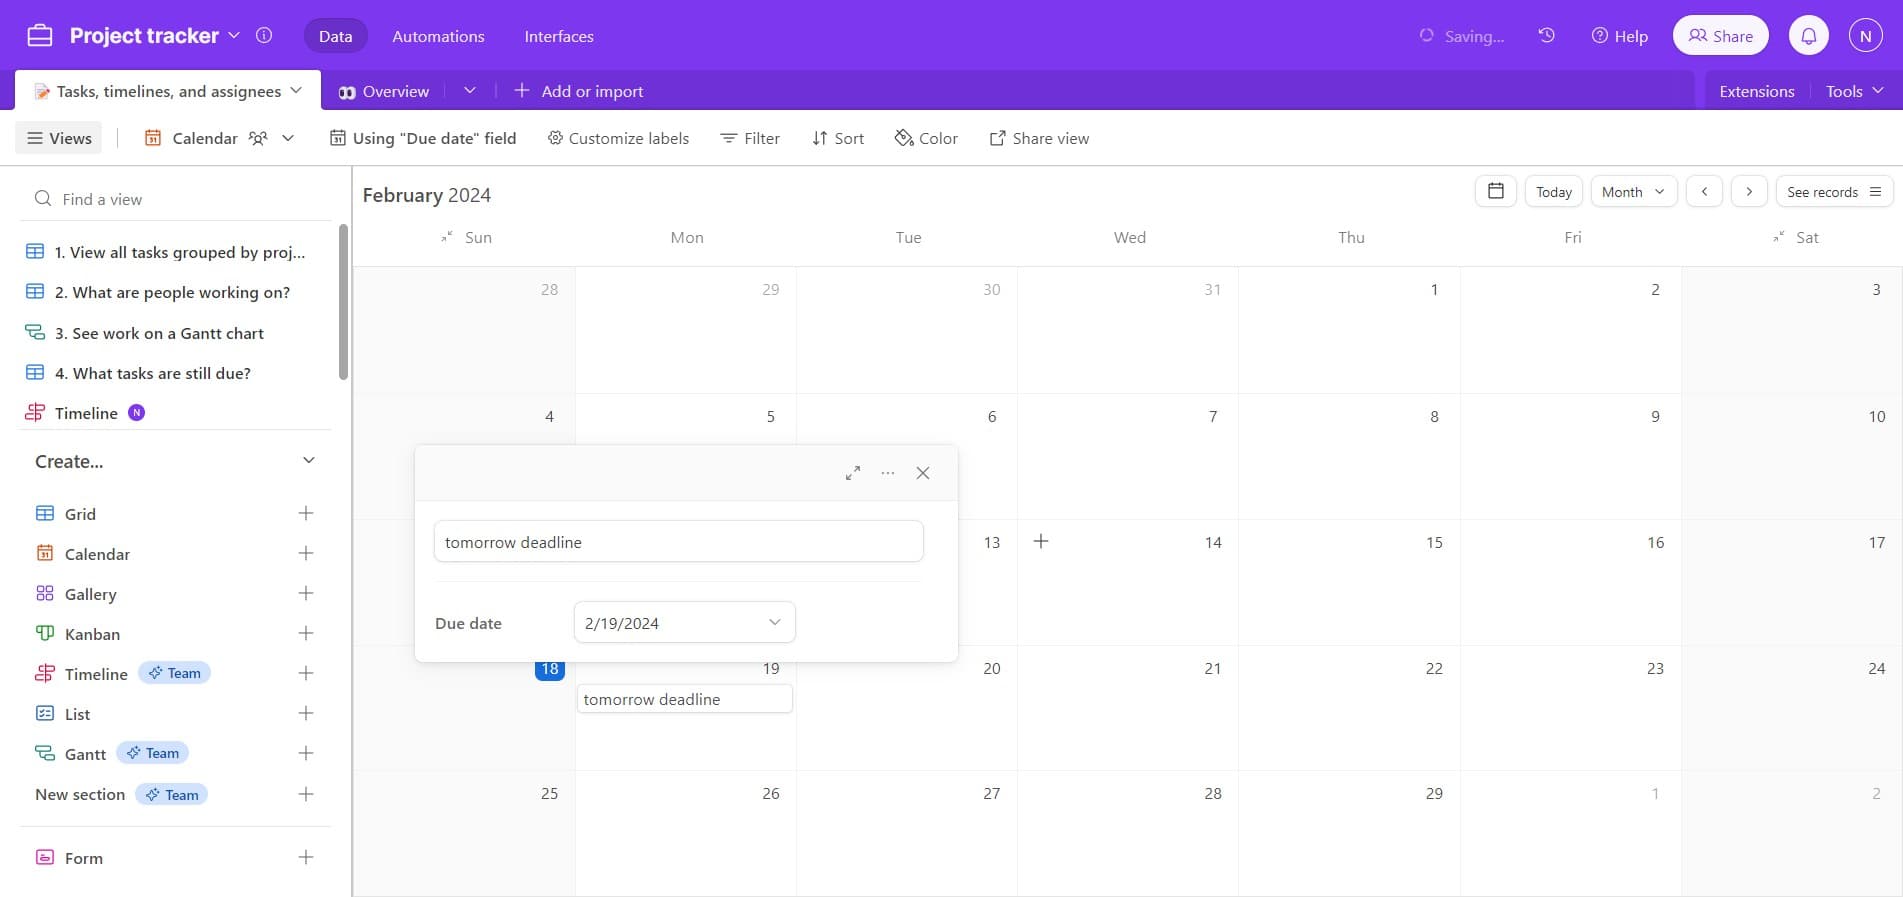This screenshot has height=897, width=1903.
Task: Toggle the Views sidebar button
Action: pos(59,138)
